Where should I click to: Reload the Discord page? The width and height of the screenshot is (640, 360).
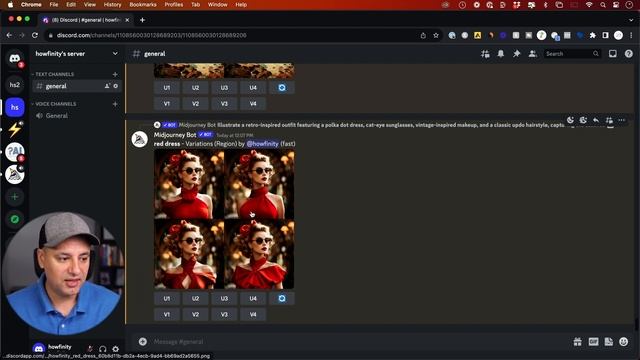coord(35,36)
